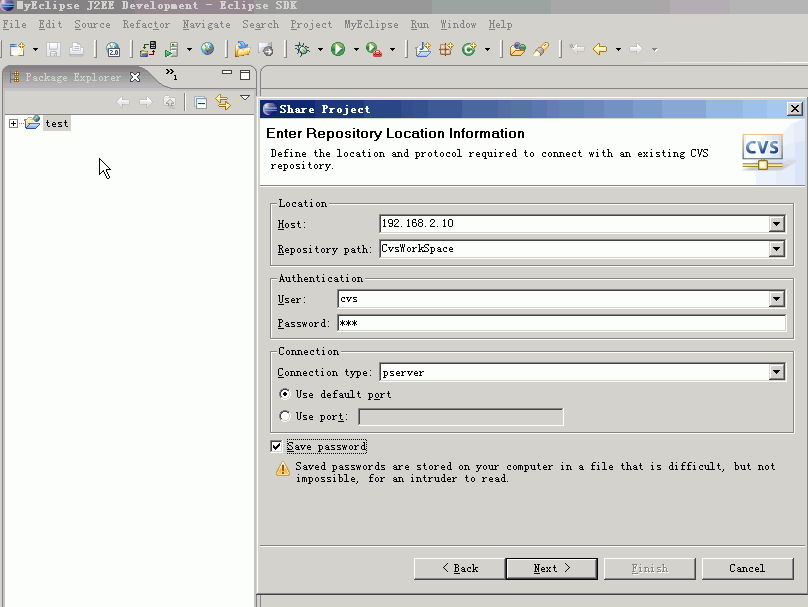The width and height of the screenshot is (808, 607).
Task: Open the Host dropdown list
Action: [x=777, y=224]
